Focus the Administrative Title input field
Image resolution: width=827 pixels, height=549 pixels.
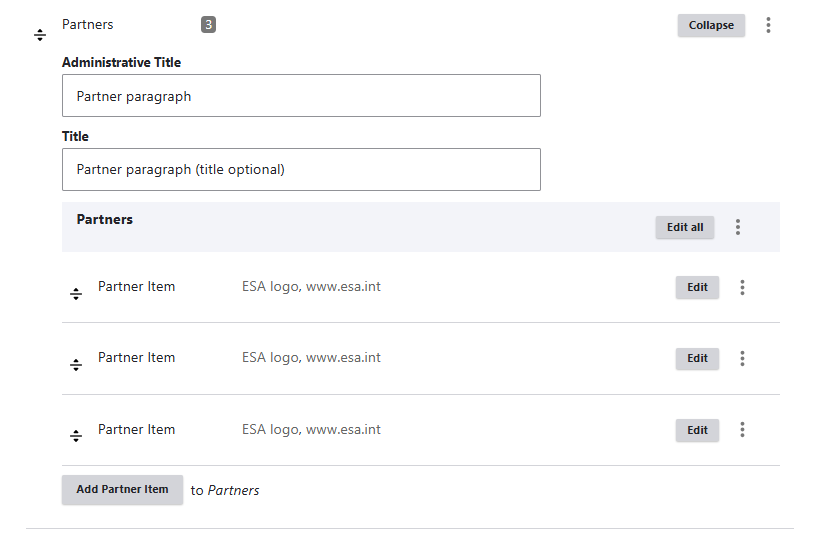pos(301,95)
